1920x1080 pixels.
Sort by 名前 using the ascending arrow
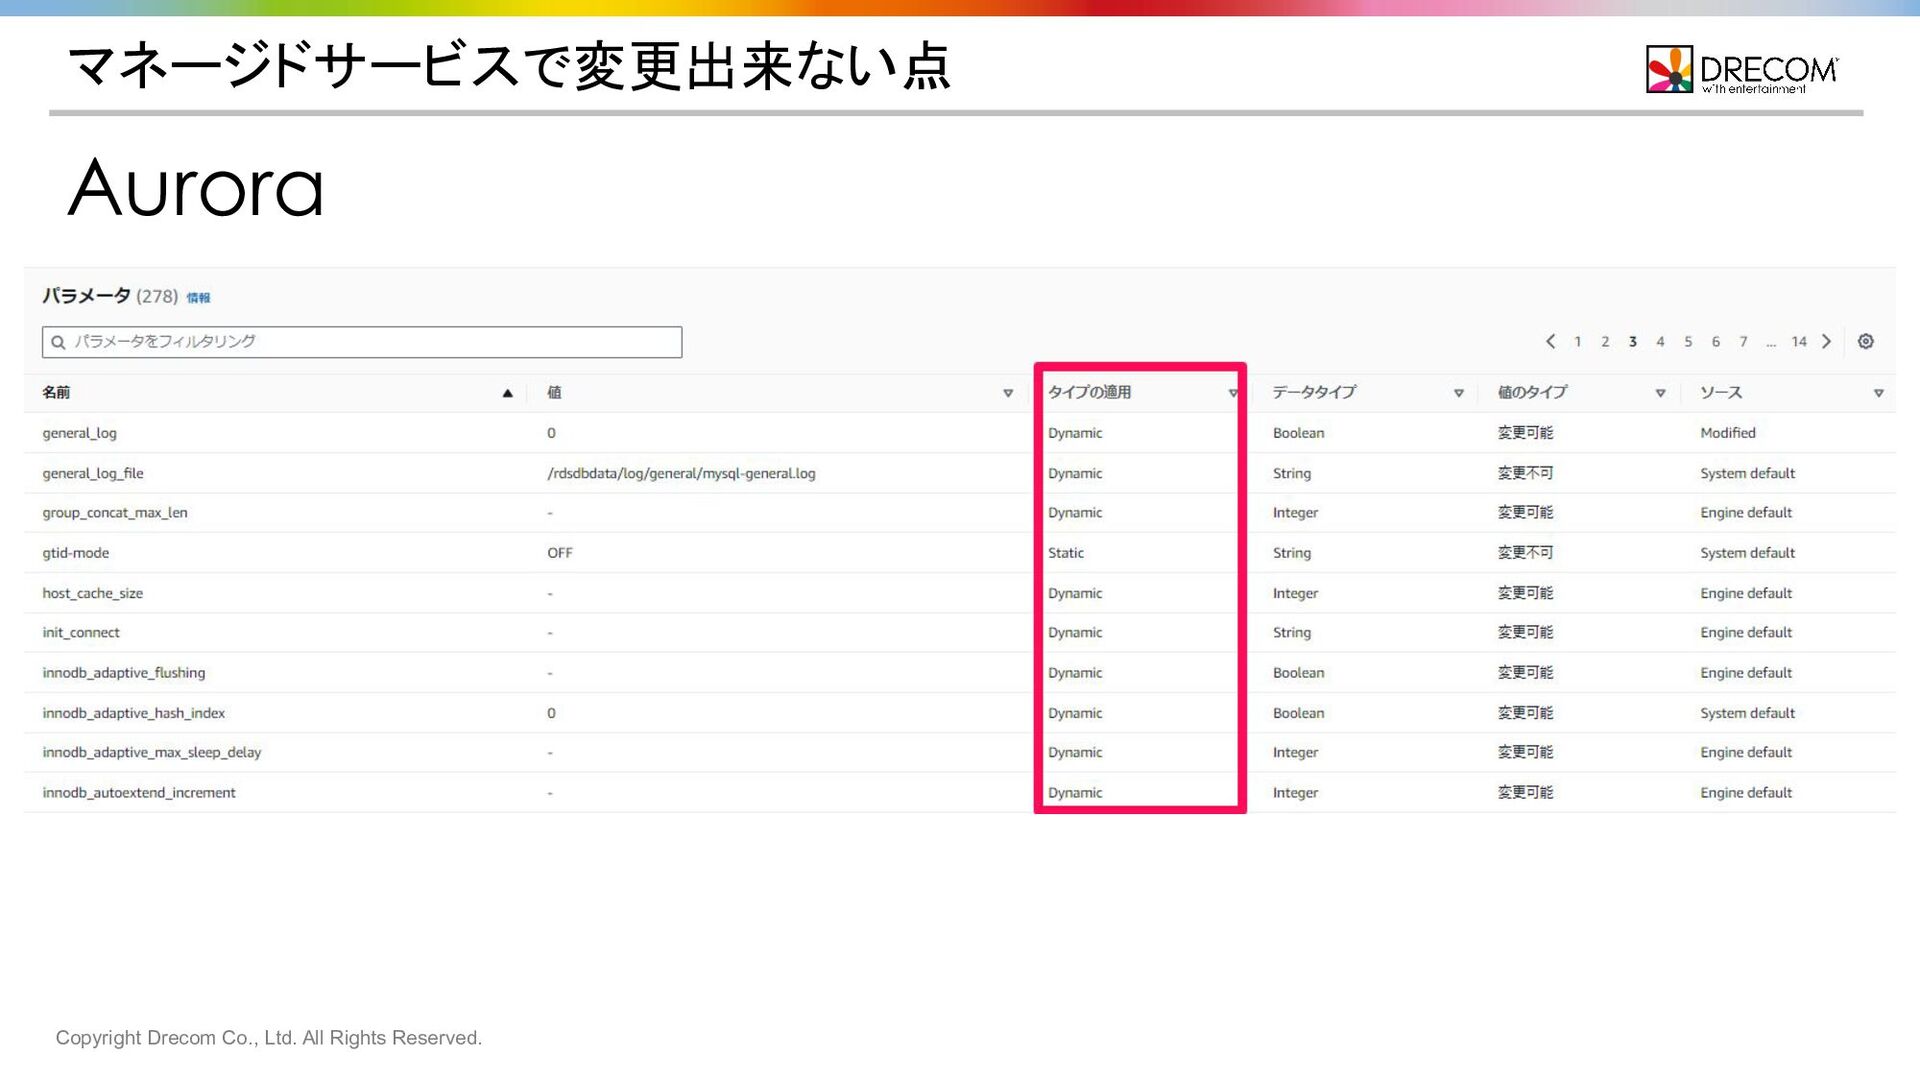507,393
